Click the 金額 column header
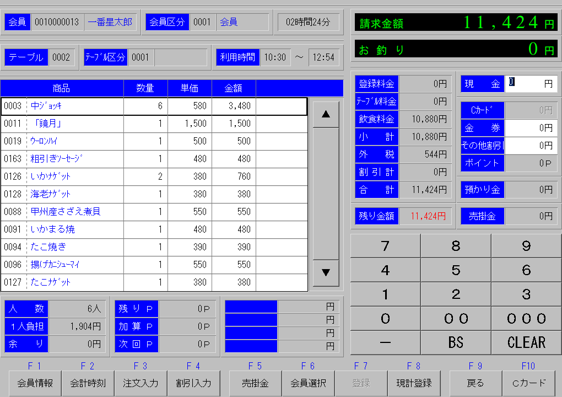Viewport: 562px width, 397px height. tap(234, 88)
